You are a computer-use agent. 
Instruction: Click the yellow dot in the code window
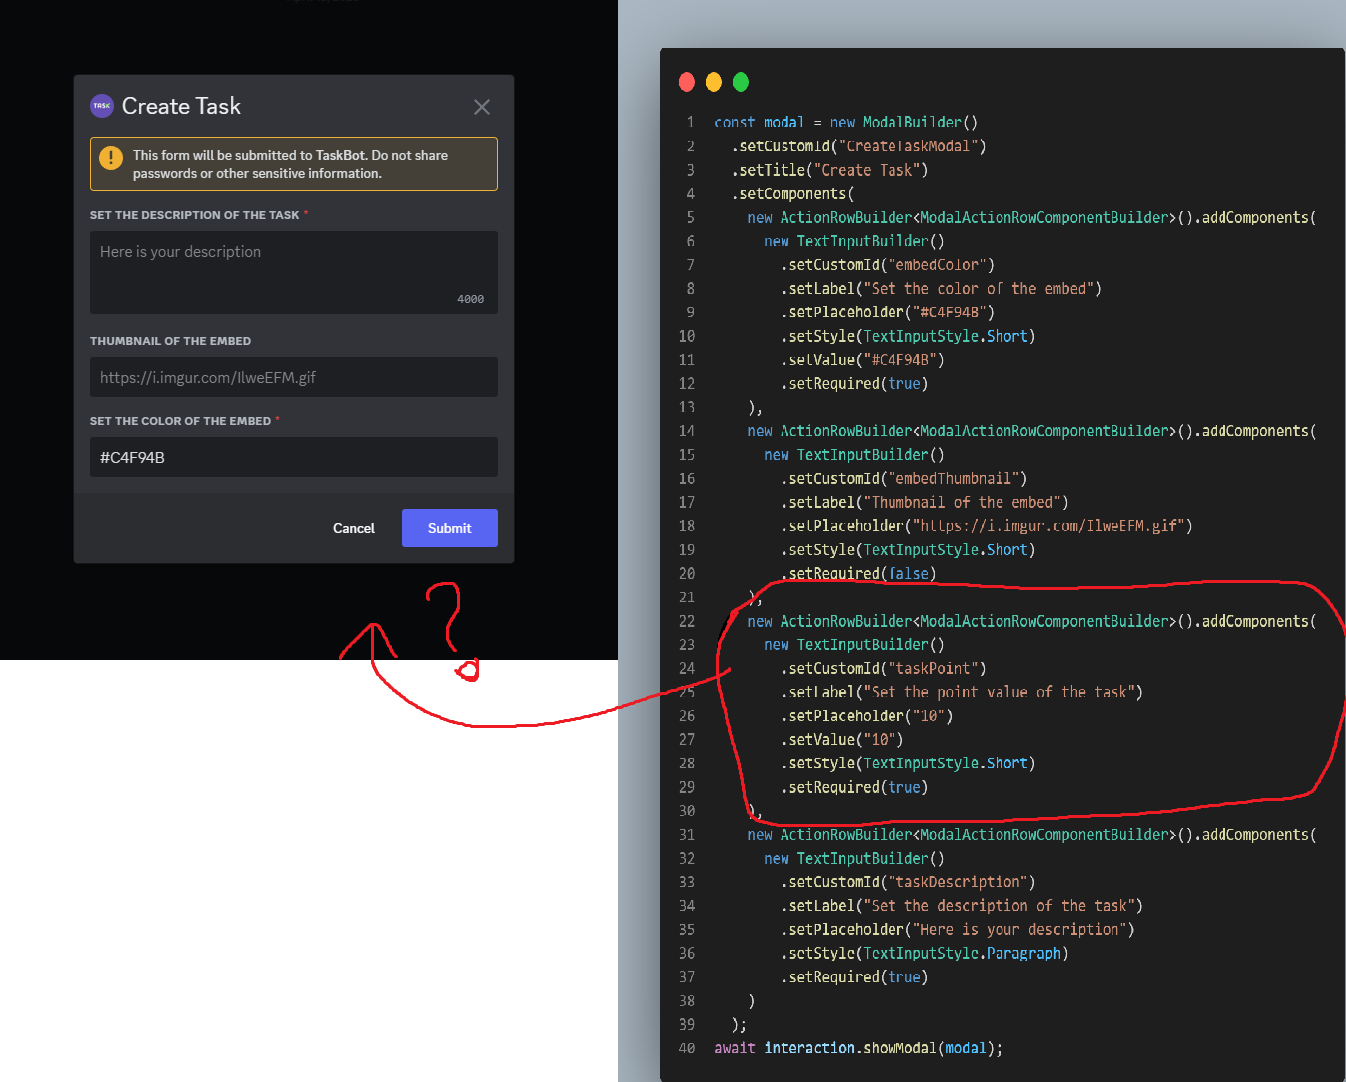(714, 82)
